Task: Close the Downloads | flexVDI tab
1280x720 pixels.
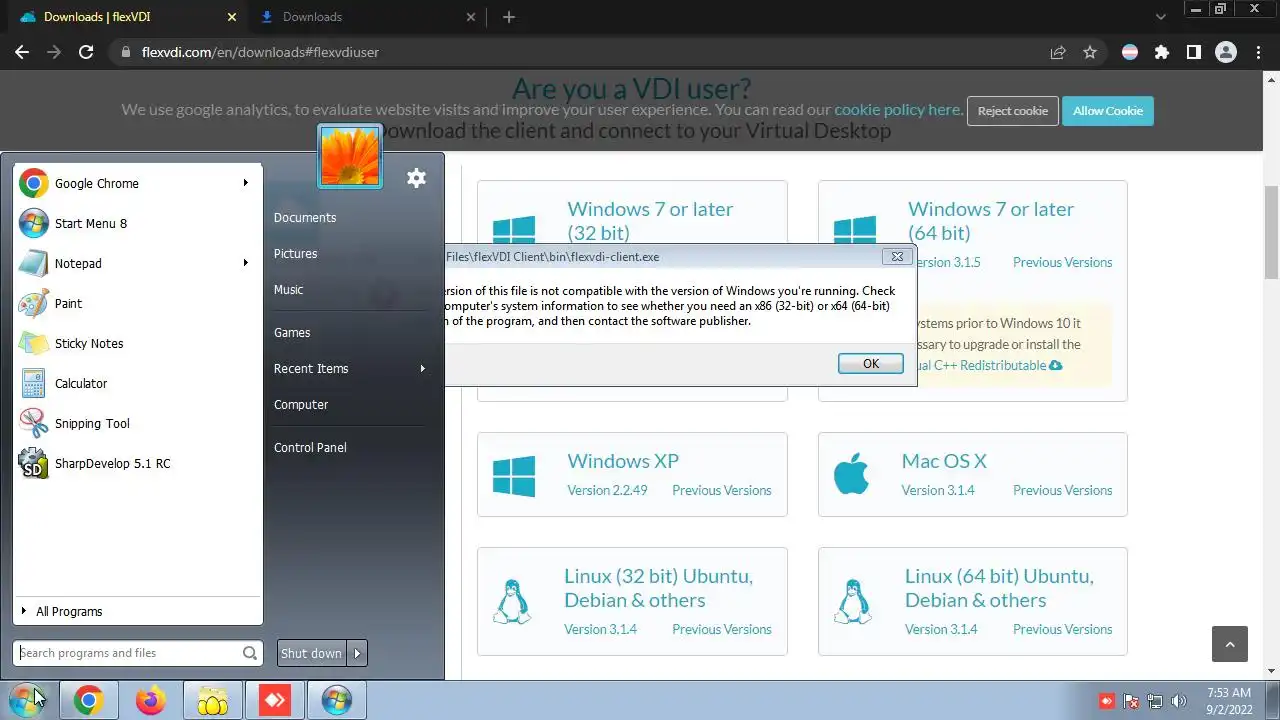Action: pyautogui.click(x=232, y=17)
